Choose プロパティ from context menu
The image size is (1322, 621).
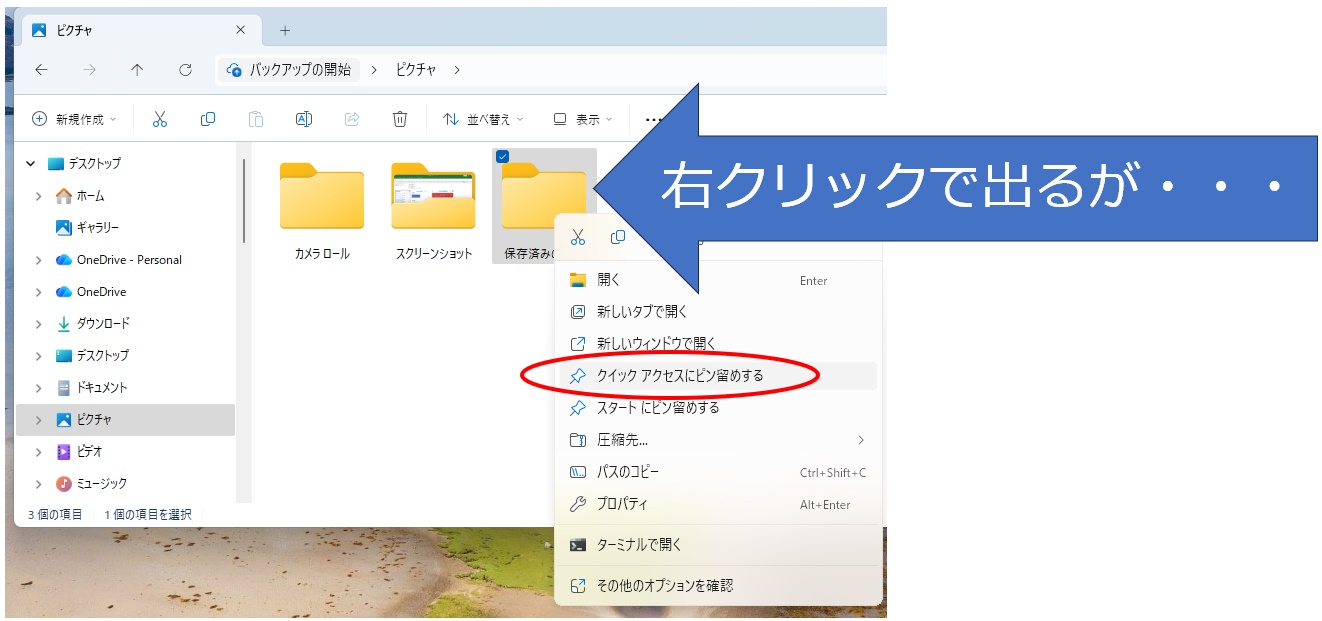[x=622, y=504]
